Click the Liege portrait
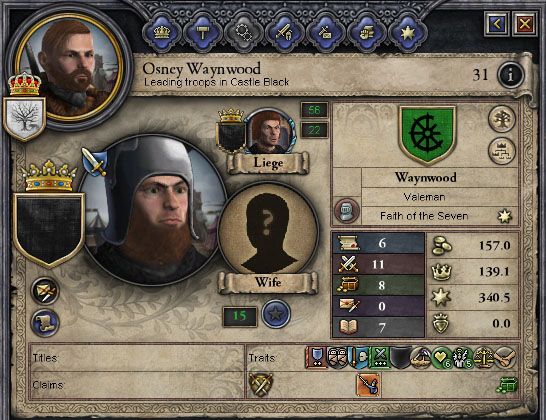 click(270, 132)
